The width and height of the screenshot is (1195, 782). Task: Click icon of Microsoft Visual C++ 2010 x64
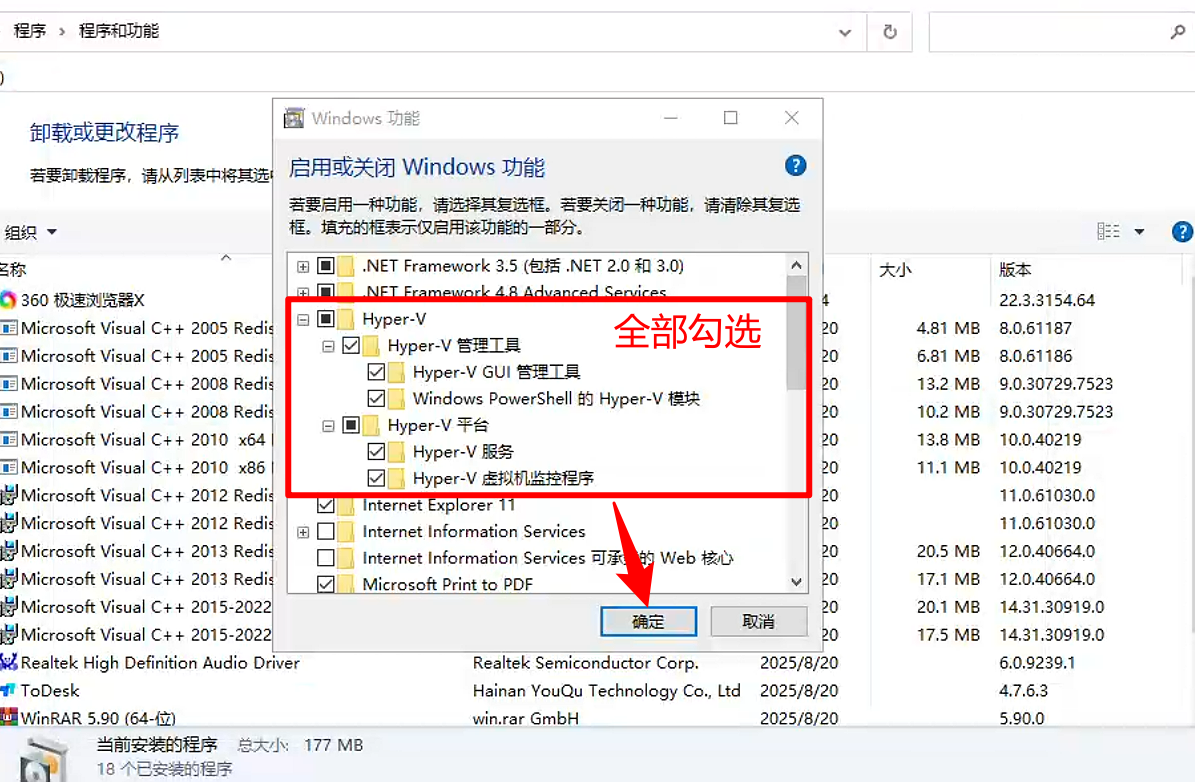8,440
